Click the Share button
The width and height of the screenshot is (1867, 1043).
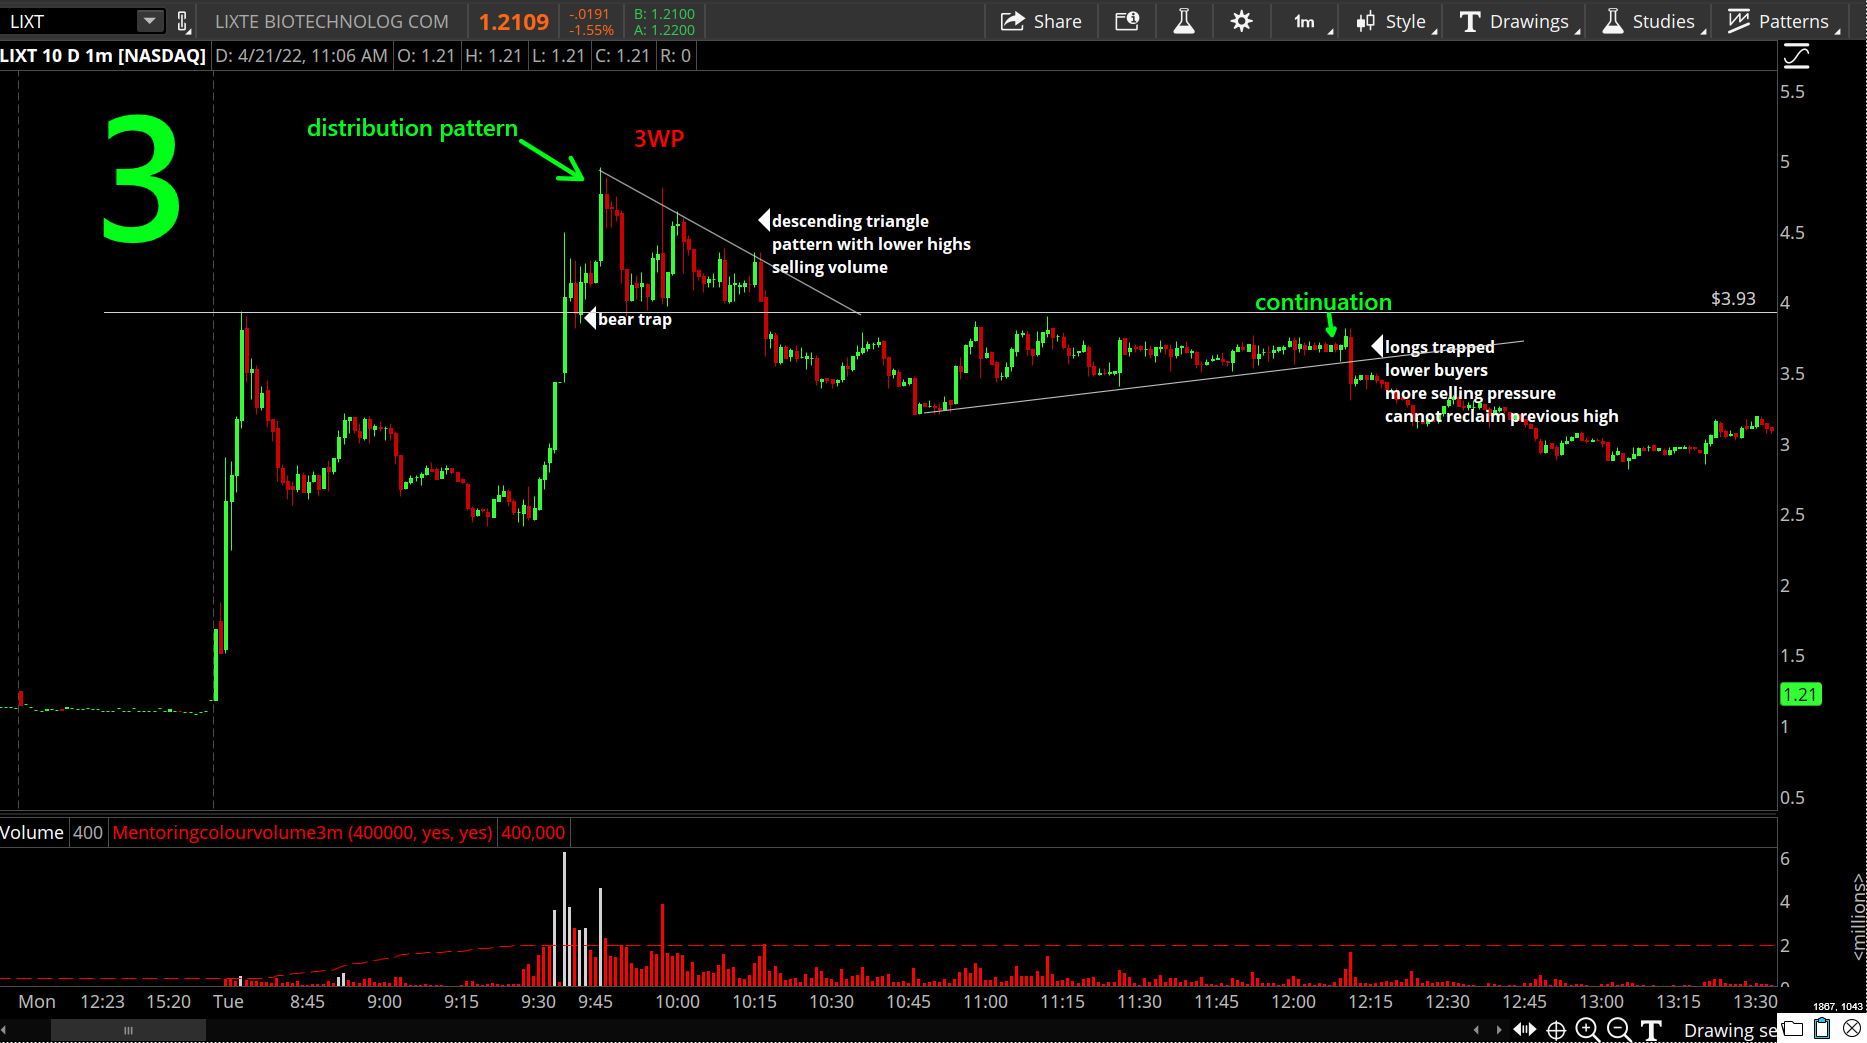click(x=1041, y=20)
